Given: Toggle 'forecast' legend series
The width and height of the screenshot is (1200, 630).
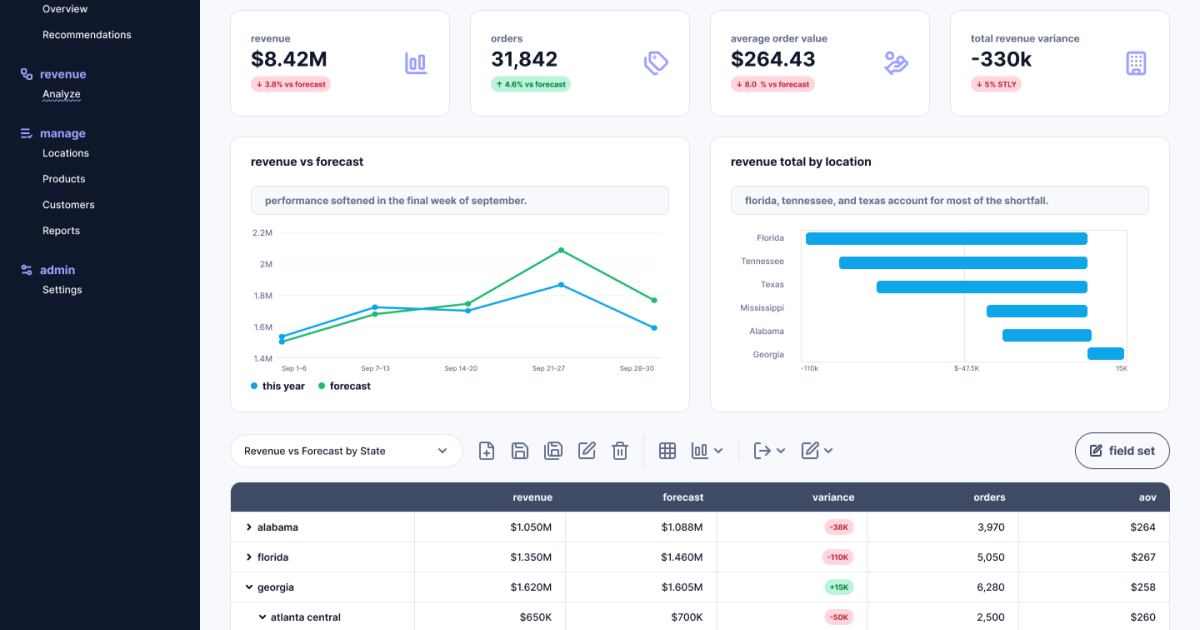Looking at the screenshot, I should (344, 386).
